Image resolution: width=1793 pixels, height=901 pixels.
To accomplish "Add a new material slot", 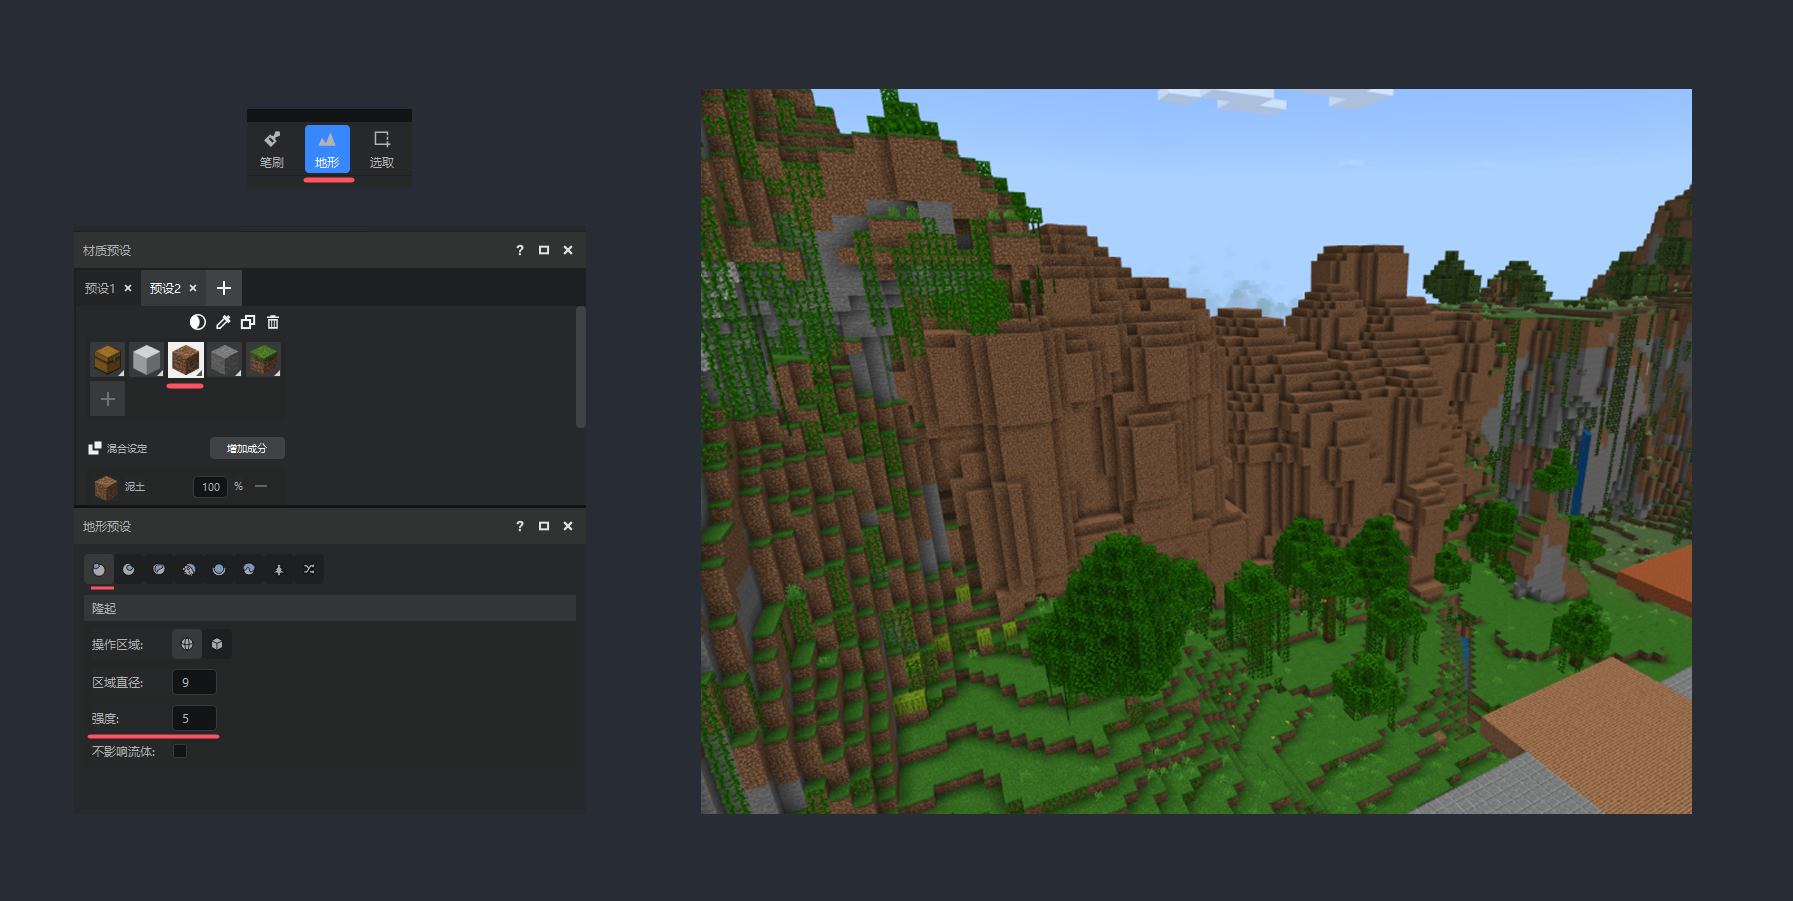I will pyautogui.click(x=108, y=399).
